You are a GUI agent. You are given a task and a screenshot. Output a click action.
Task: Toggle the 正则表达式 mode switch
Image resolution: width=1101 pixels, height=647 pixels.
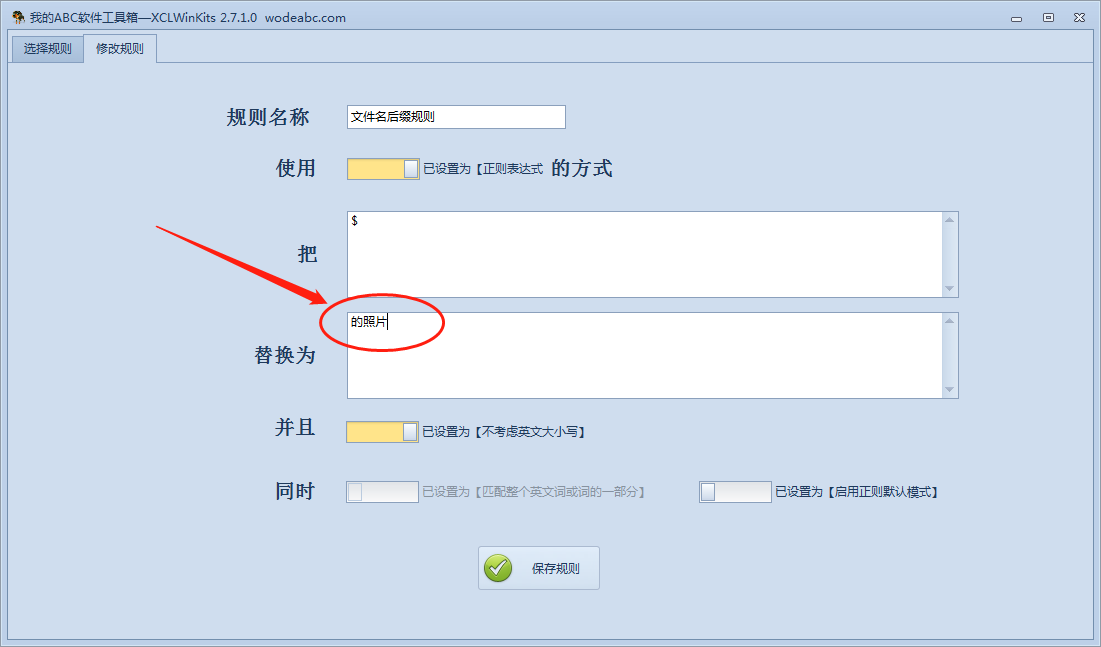383,169
